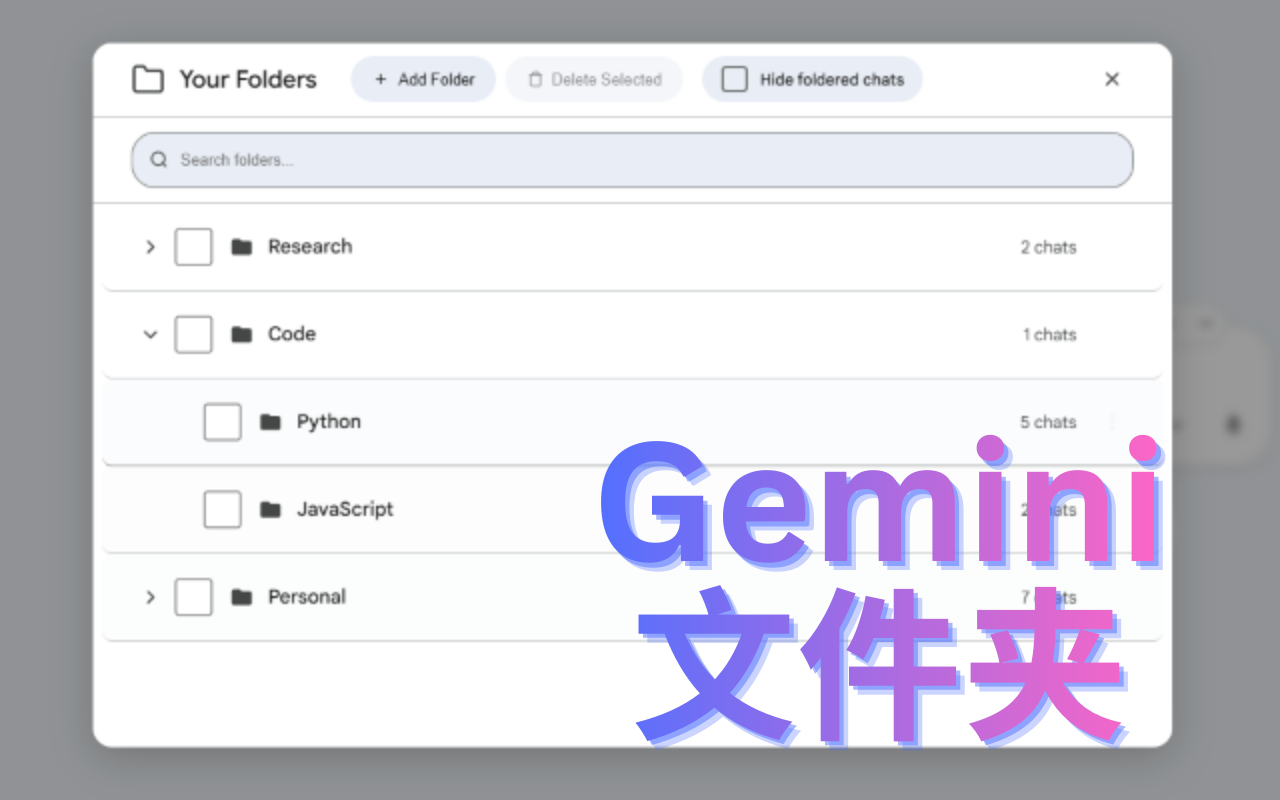
Task: Click the Python folder icon
Action: (270, 422)
